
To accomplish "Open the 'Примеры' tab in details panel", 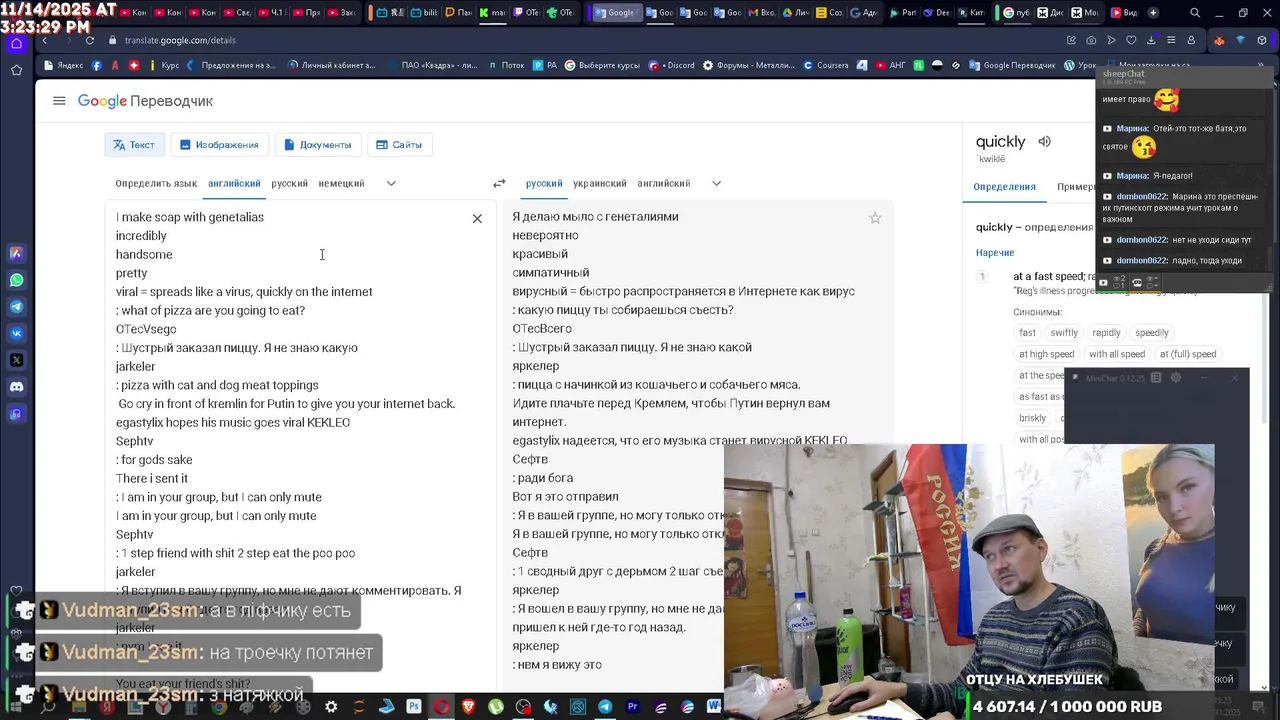I will [1075, 187].
